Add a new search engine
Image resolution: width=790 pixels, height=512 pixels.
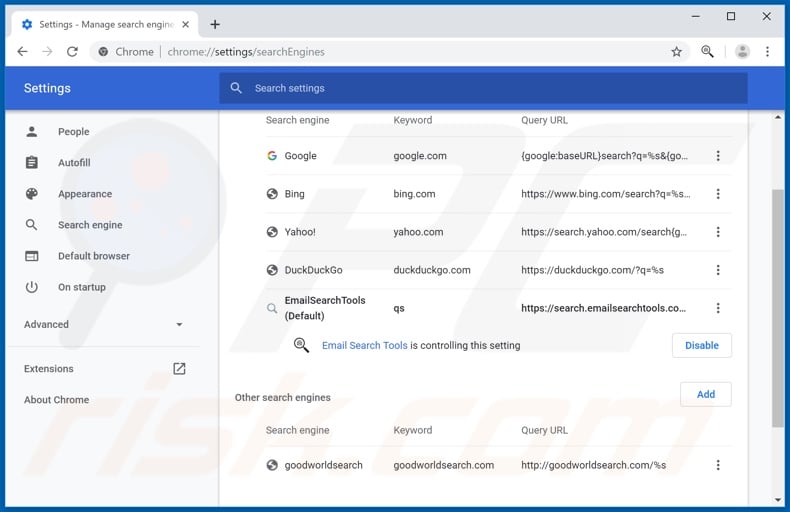click(705, 394)
